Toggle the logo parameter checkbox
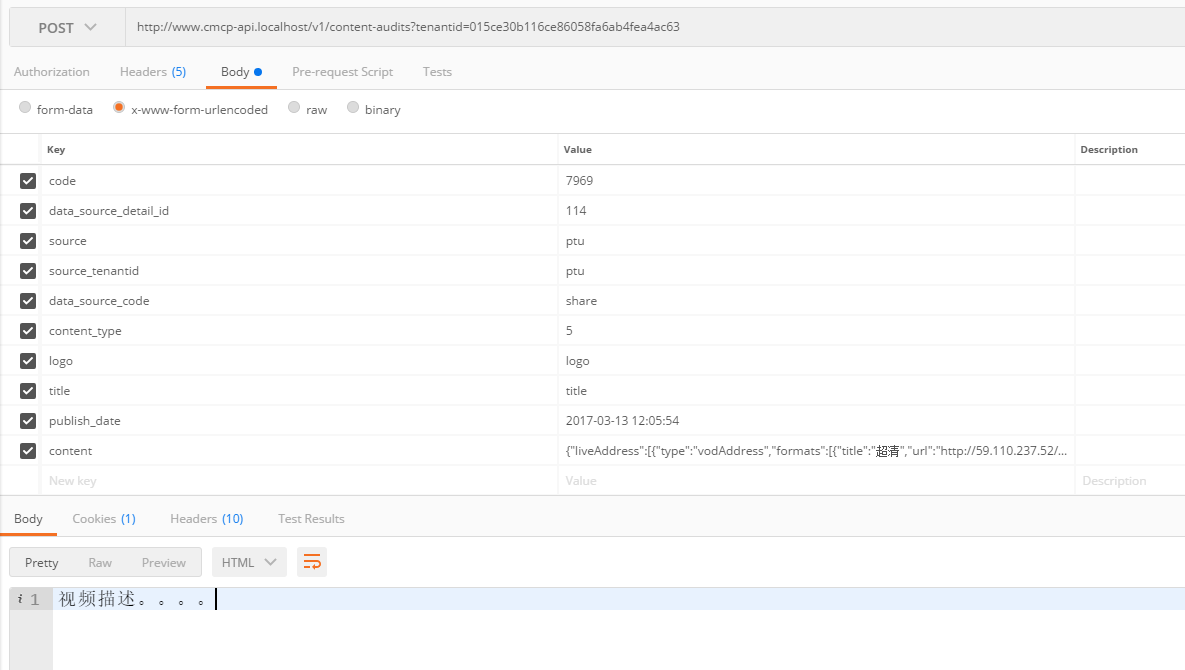The height and width of the screenshot is (670, 1185). [28, 361]
